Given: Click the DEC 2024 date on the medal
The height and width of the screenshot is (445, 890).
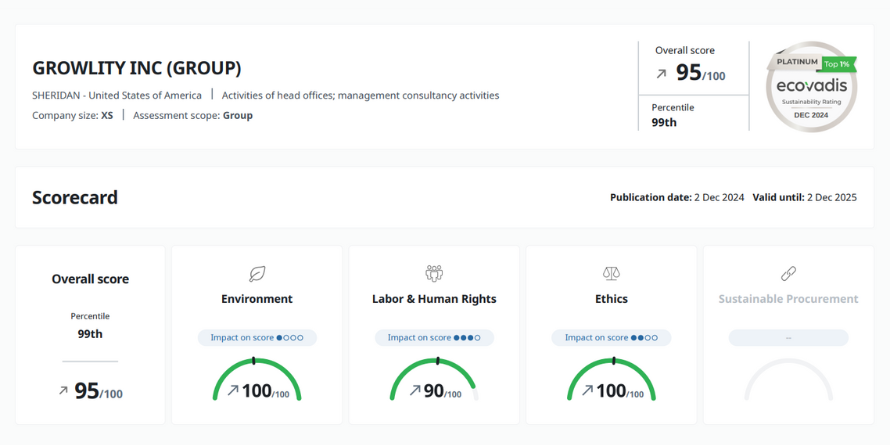Looking at the screenshot, I should tap(812, 115).
